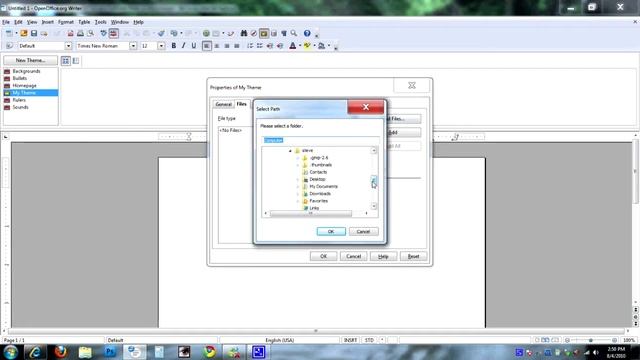
Task: Expand the Desktop folder in tree
Action: tap(298, 179)
